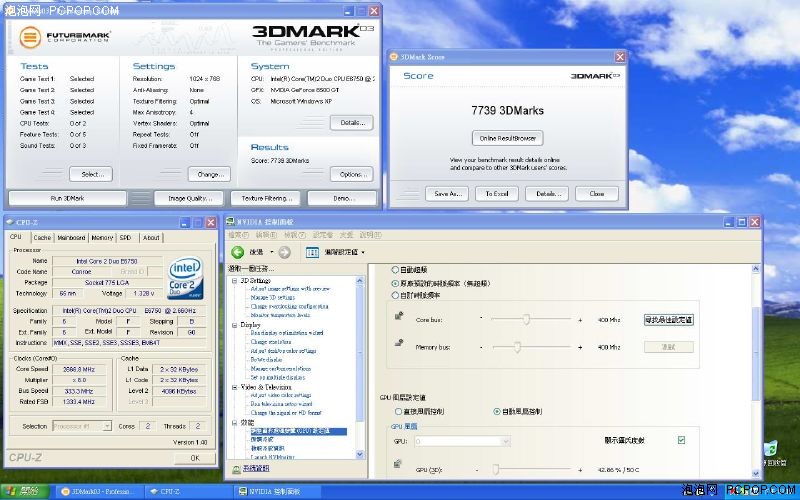The width and height of the screenshot is (800, 500).
Task: Click the find optimal settings button beside Core bus
Action: point(668,320)
